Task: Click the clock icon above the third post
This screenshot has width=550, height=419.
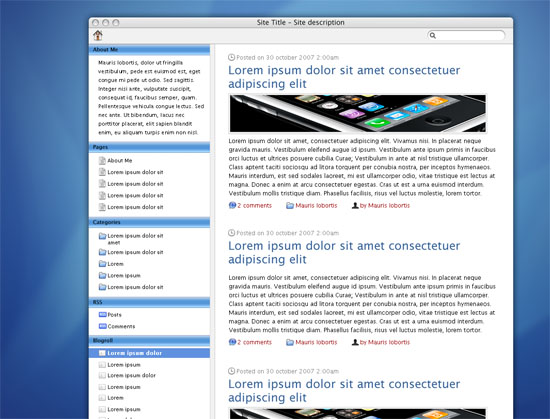Action: click(x=232, y=371)
